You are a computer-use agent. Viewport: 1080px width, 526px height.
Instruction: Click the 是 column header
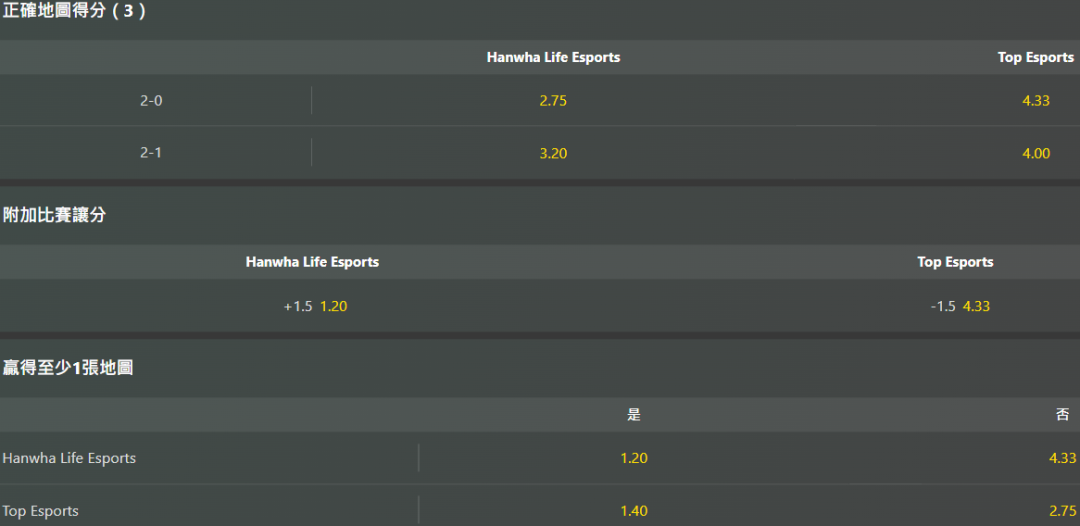tap(634, 415)
